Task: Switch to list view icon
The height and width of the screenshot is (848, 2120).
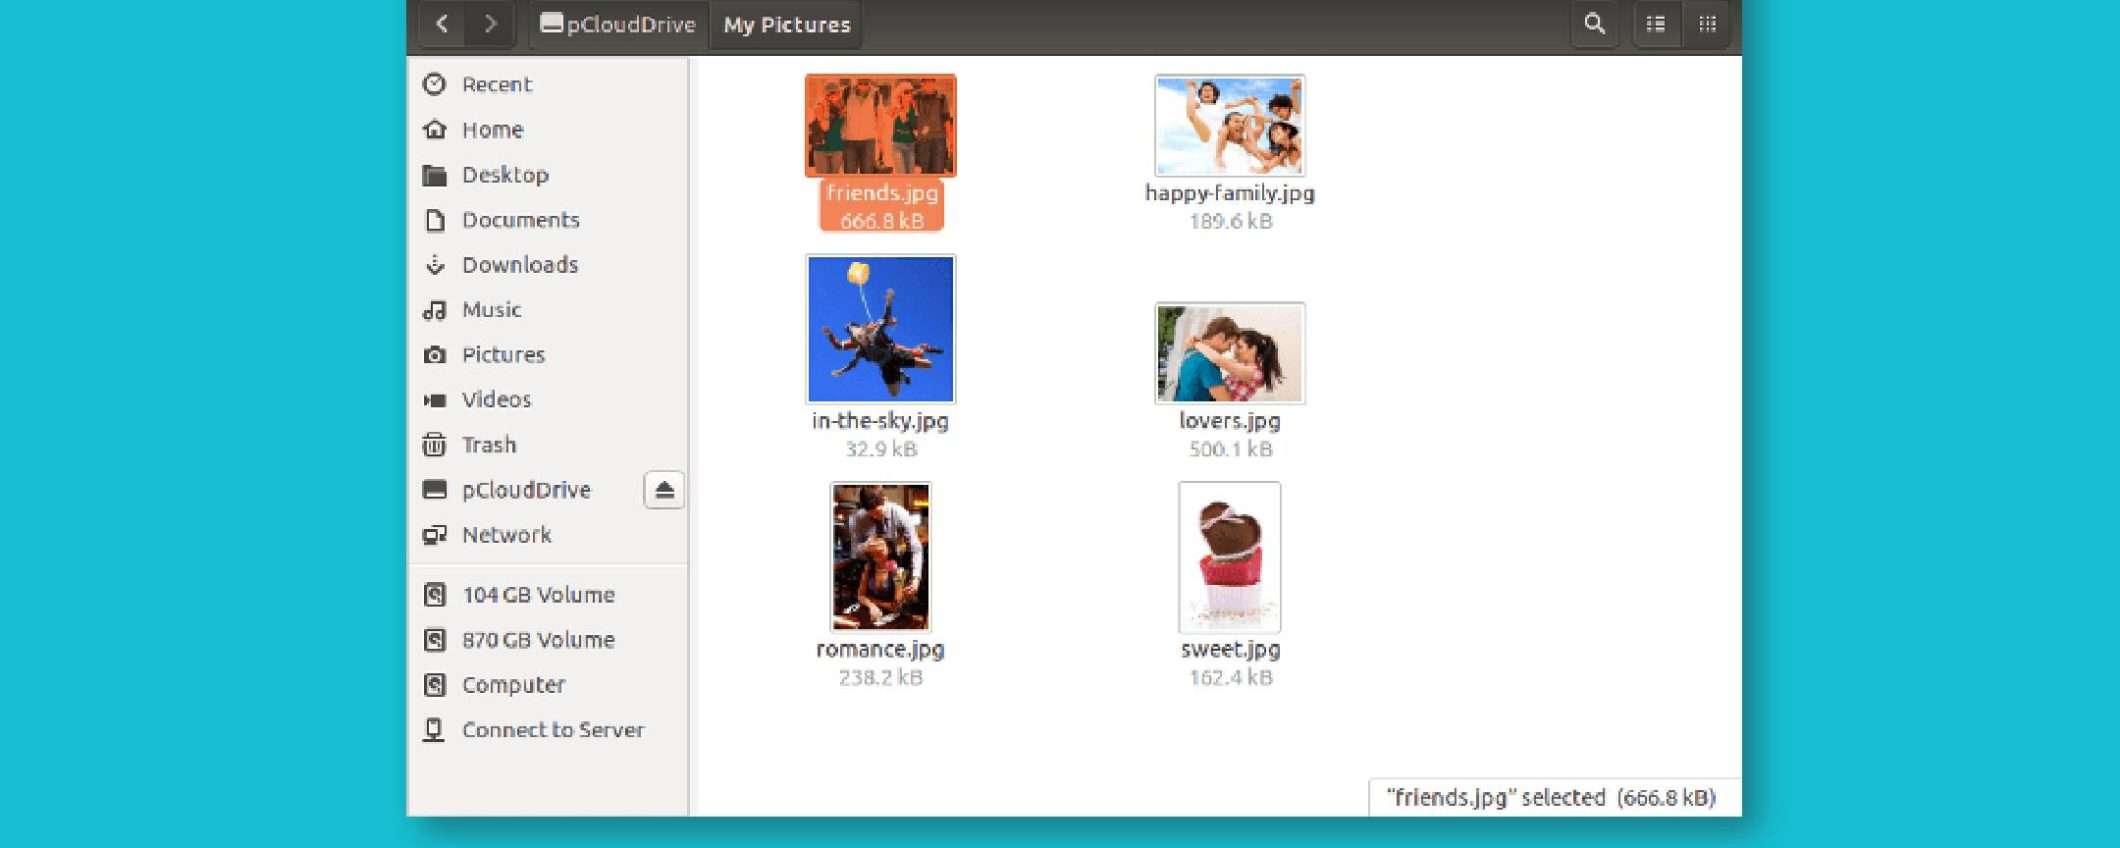Action: [1656, 24]
